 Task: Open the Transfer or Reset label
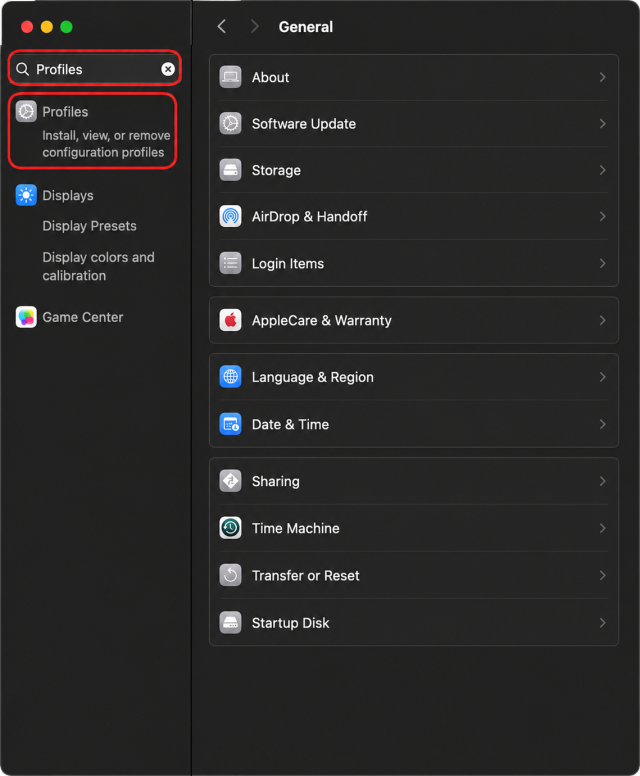[305, 576]
